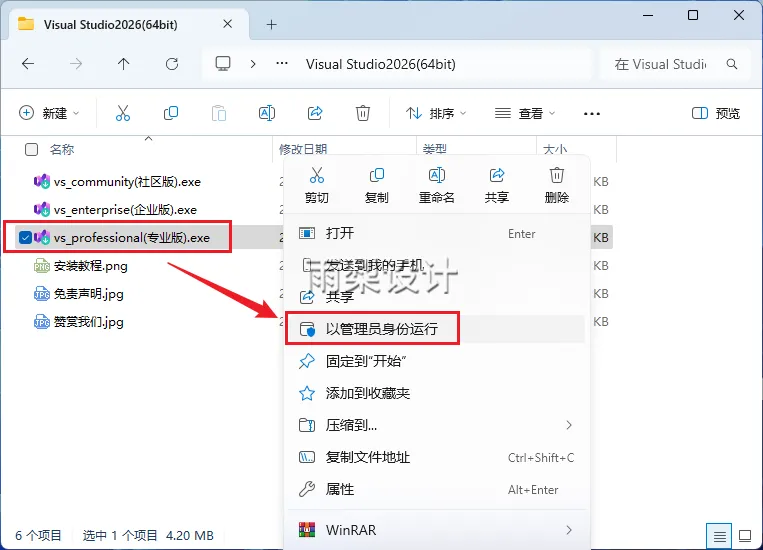Select 安装教程.png file
This screenshot has width=763, height=550.
[x=80, y=266]
